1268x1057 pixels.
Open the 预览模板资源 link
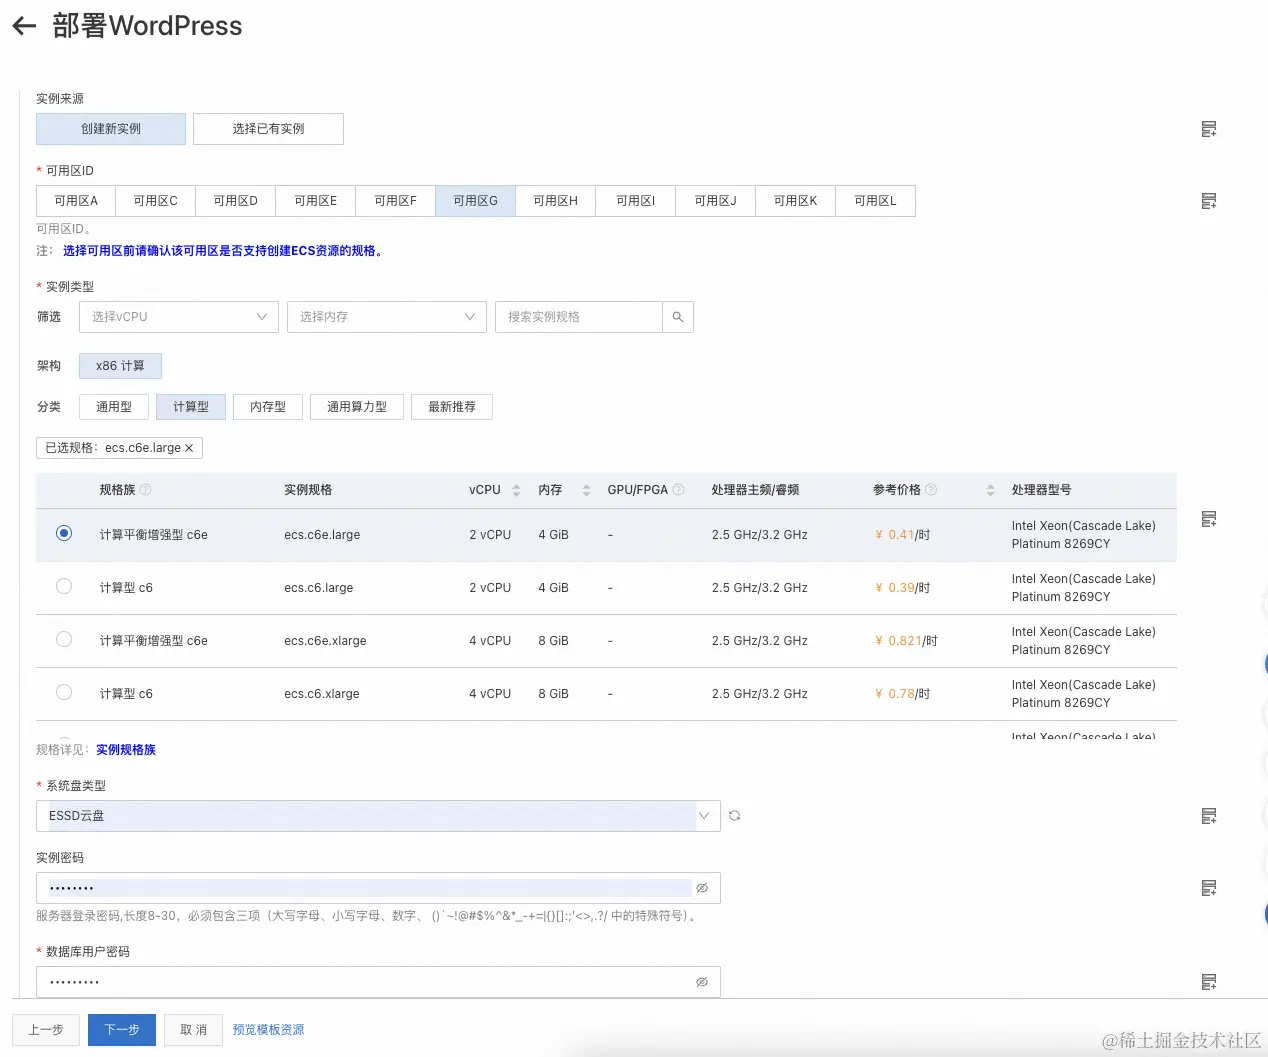(x=268, y=1030)
